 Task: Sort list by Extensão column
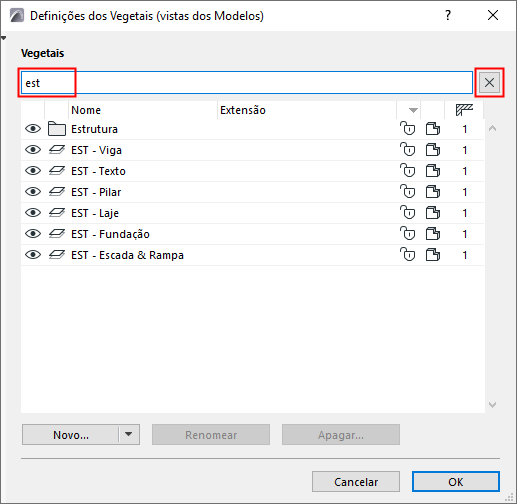307,110
